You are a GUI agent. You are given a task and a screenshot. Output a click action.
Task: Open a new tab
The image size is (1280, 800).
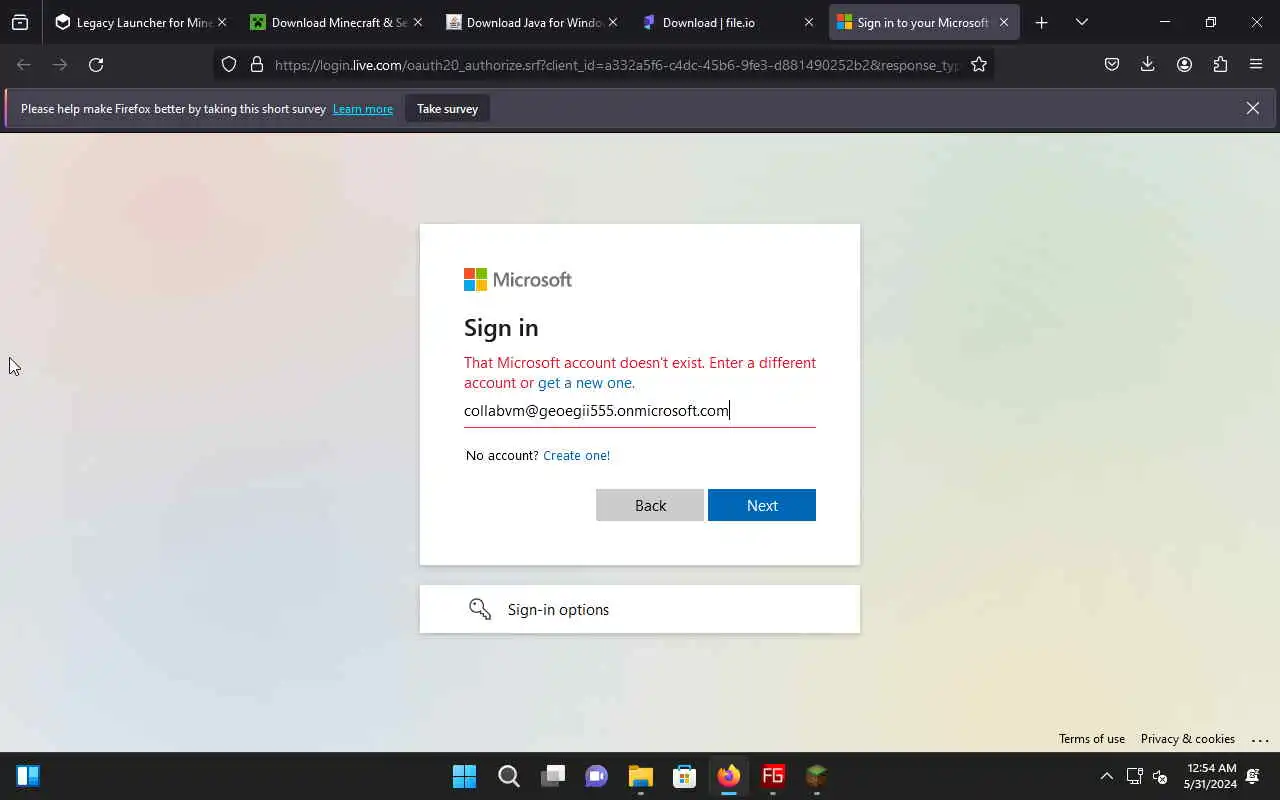(1041, 22)
